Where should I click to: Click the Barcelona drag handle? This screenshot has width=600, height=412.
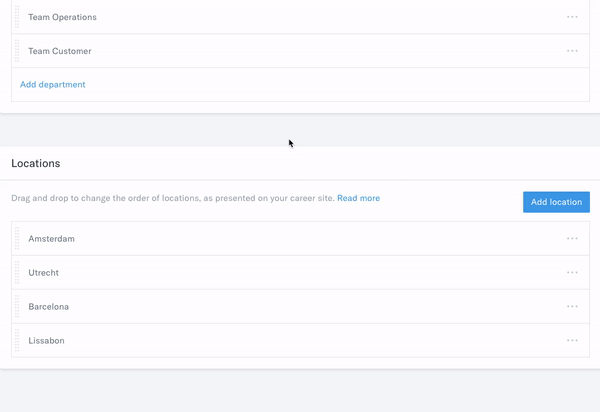[x=17, y=306]
